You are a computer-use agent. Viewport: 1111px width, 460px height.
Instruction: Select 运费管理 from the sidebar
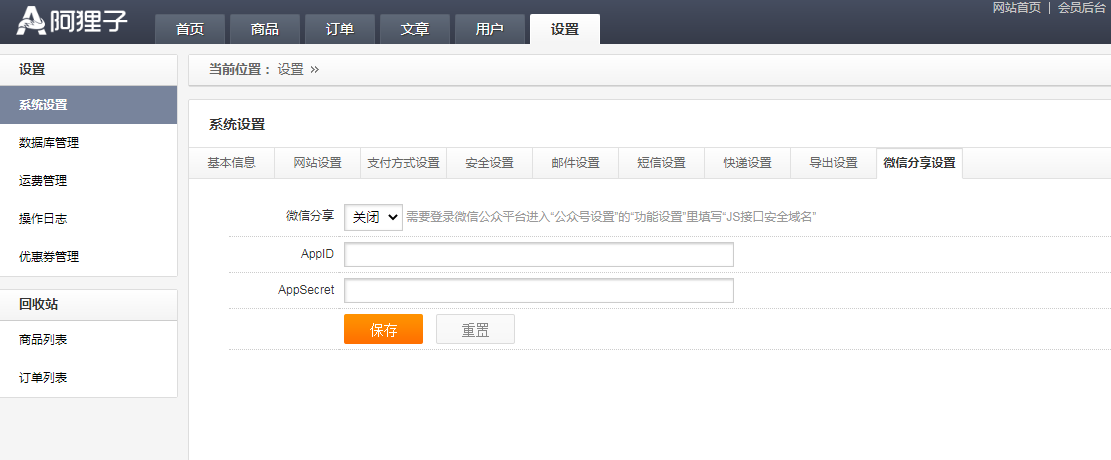(43, 181)
